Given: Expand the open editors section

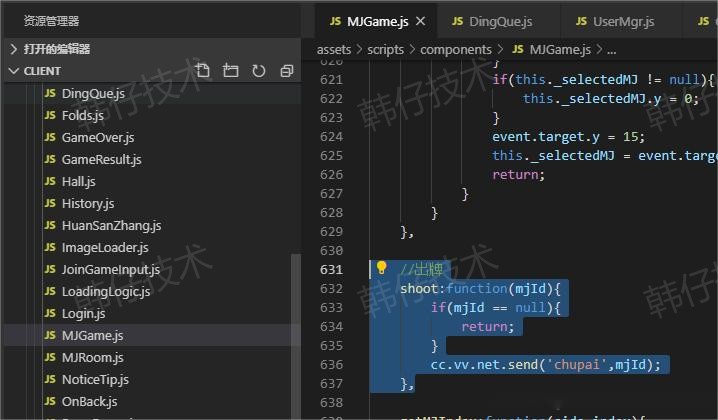Looking at the screenshot, I should [13, 49].
